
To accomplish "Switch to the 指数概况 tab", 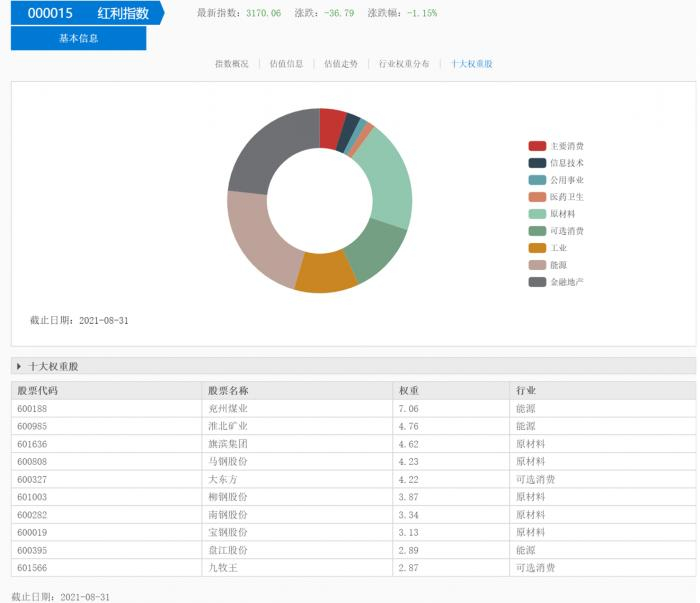I will 231,64.
